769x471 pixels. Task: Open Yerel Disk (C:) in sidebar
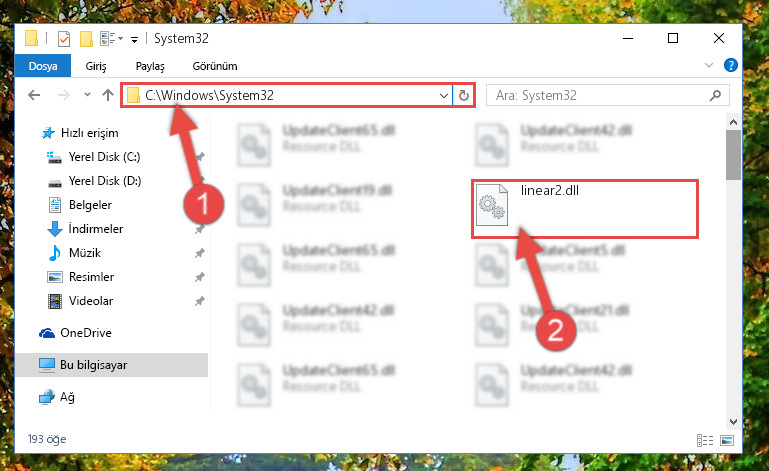point(104,157)
